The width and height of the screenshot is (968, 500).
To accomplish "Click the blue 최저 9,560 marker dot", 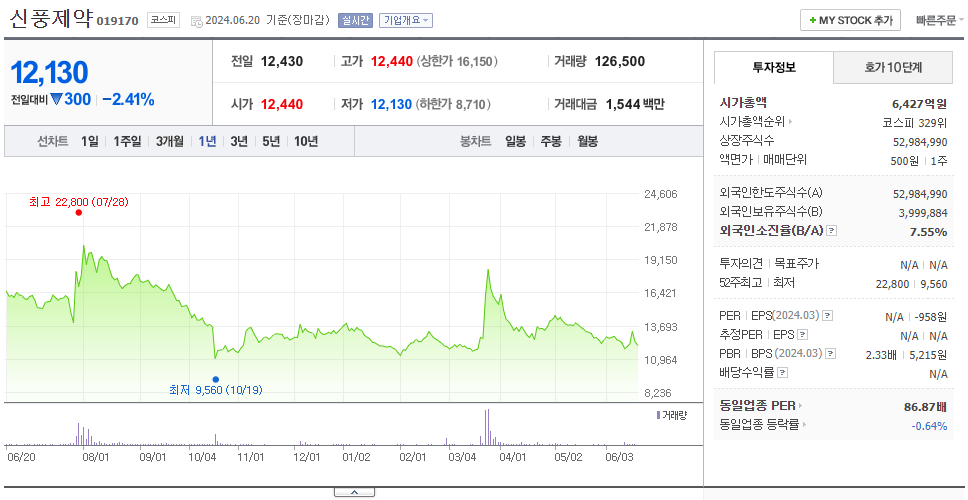I will point(215,380).
